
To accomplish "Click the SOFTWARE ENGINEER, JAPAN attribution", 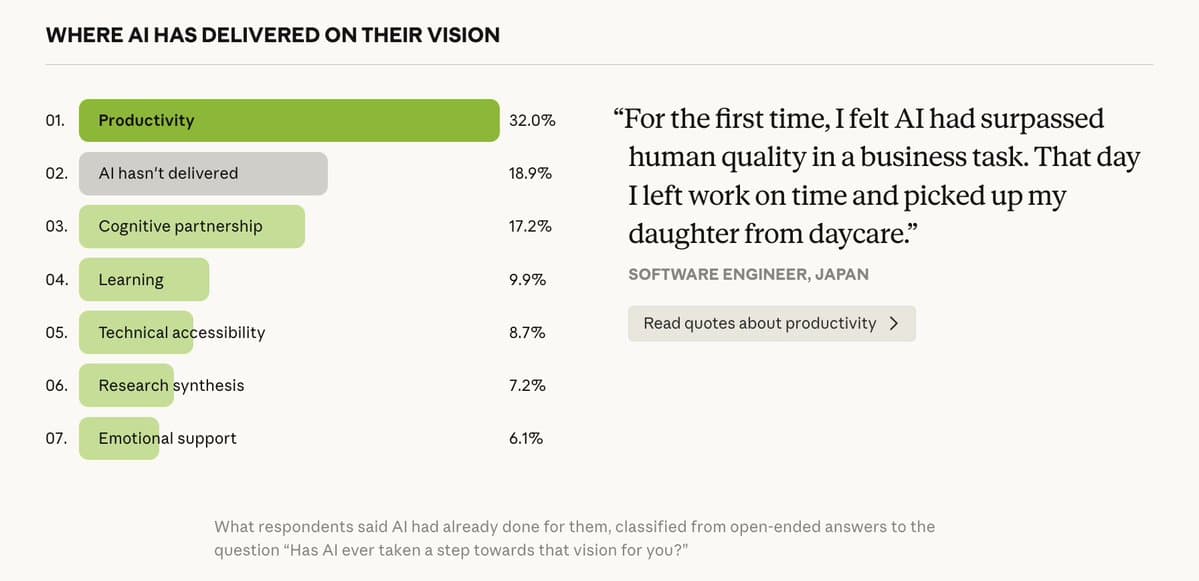I will click(748, 274).
